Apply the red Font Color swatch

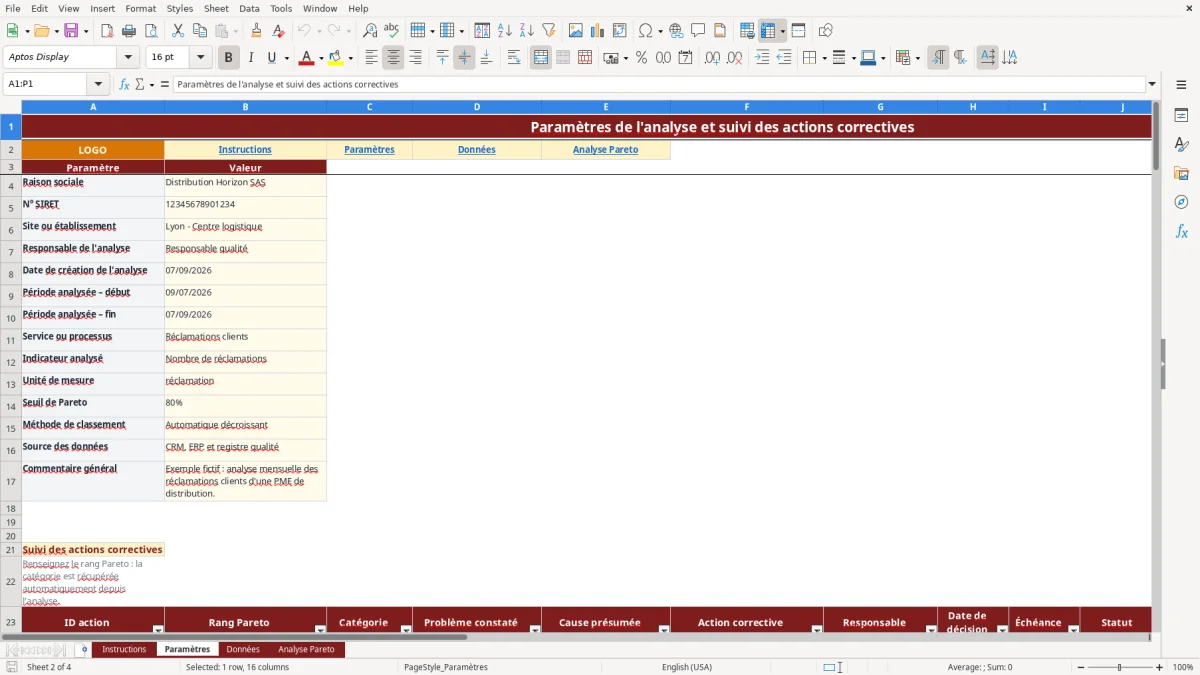click(x=306, y=58)
